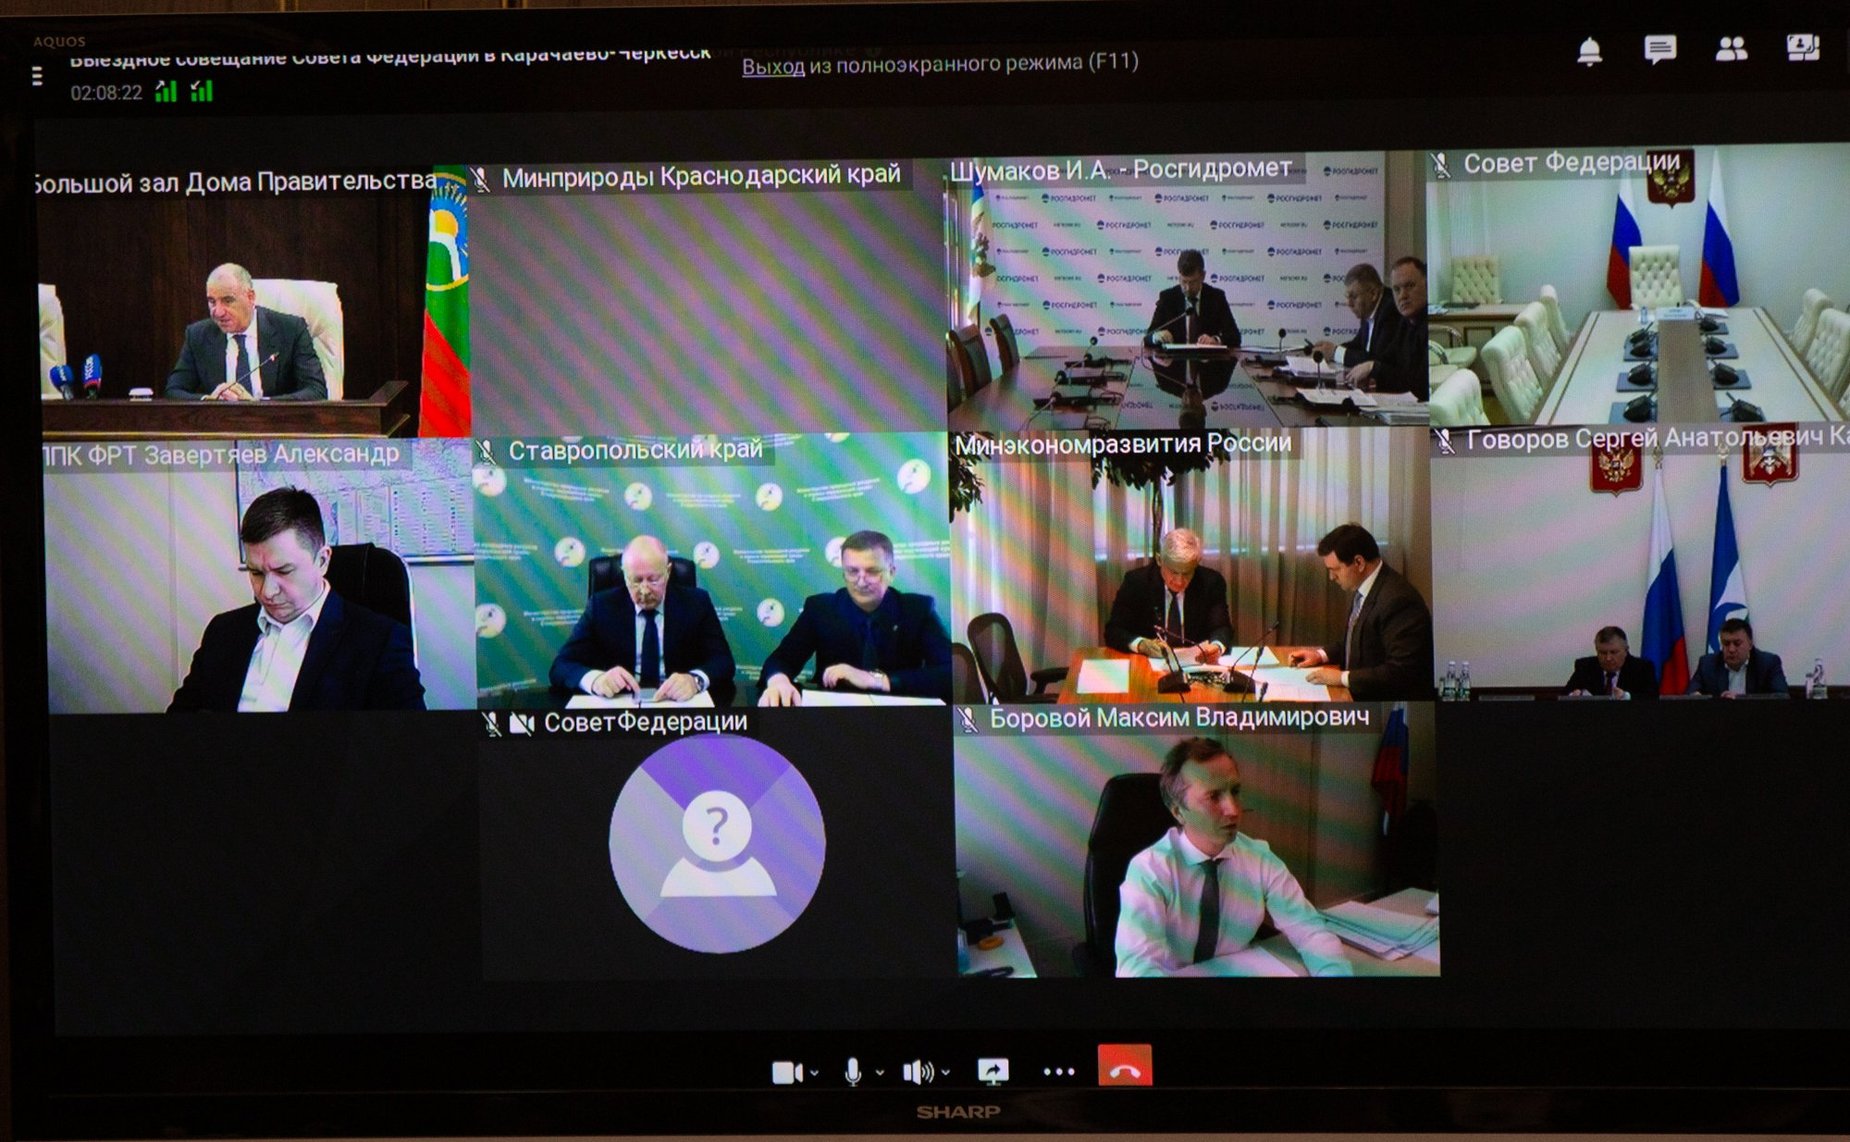1850x1142 pixels.
Task: Toggle the camera on or off
Action: (x=786, y=1072)
